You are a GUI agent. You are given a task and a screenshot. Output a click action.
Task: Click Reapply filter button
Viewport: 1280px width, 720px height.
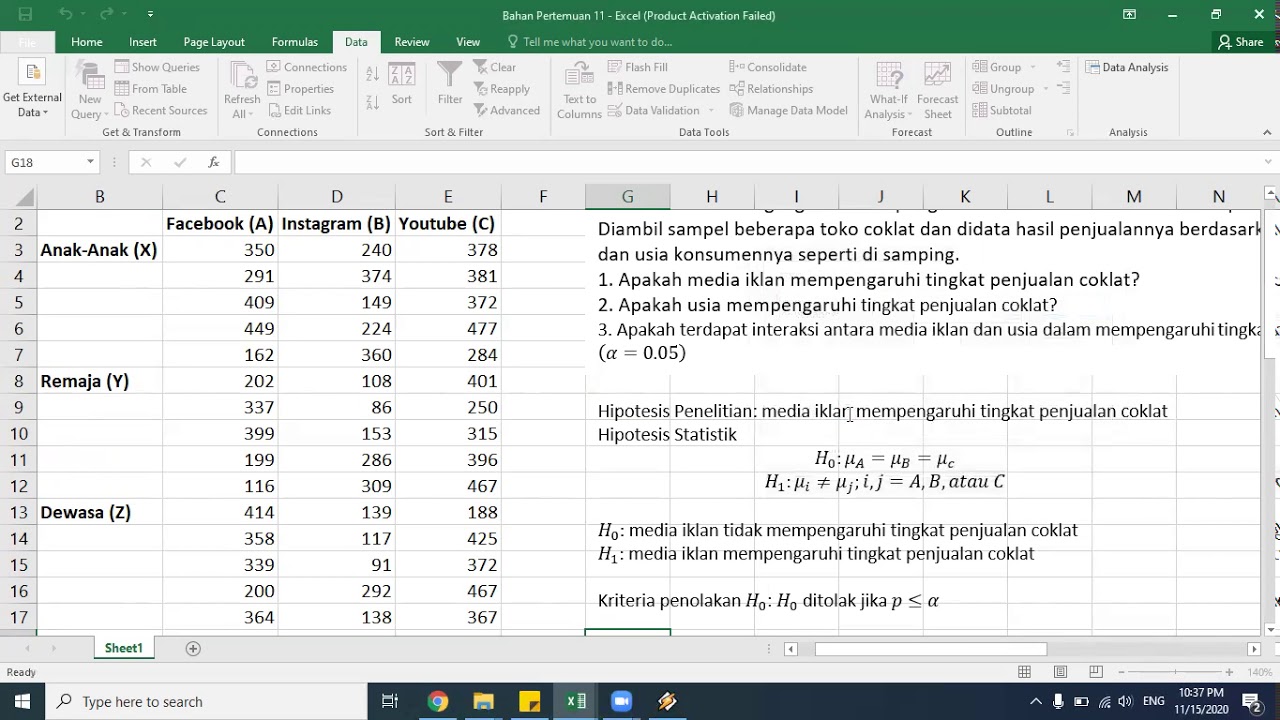502,89
